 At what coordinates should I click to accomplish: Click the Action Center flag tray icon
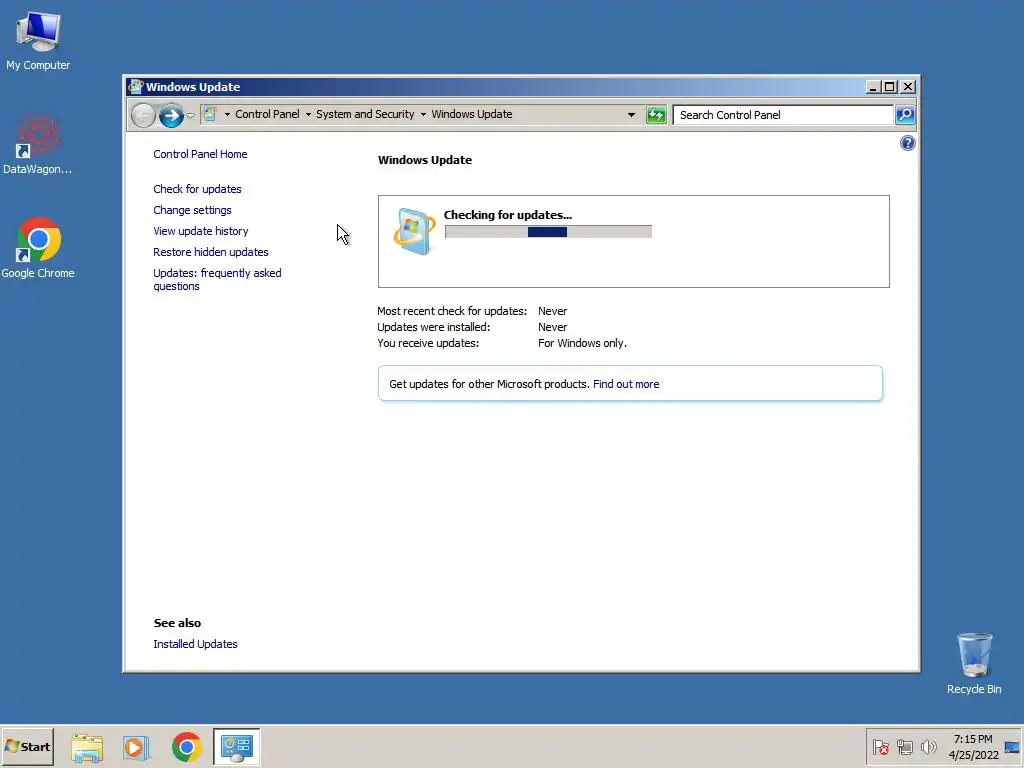coord(881,747)
